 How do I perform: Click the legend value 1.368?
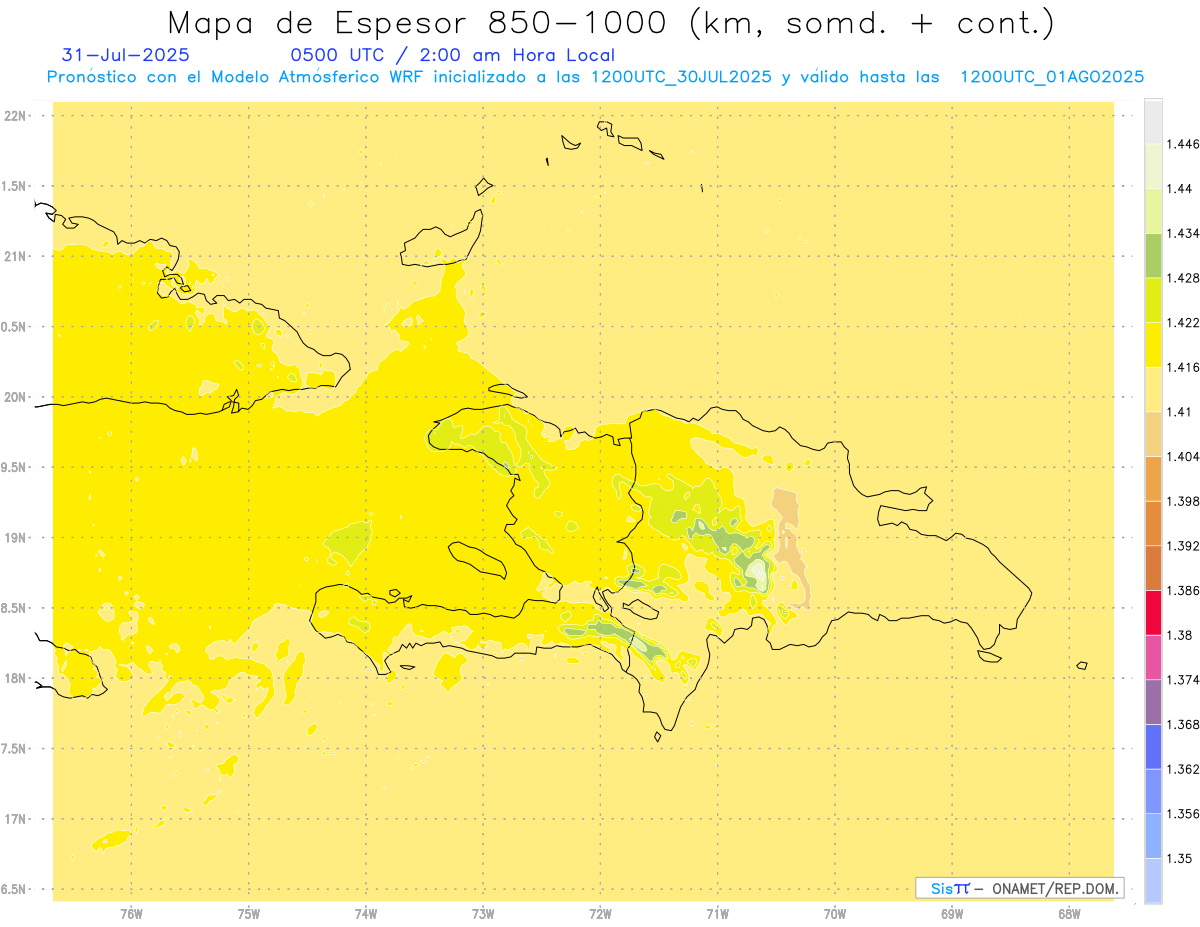tap(1183, 724)
